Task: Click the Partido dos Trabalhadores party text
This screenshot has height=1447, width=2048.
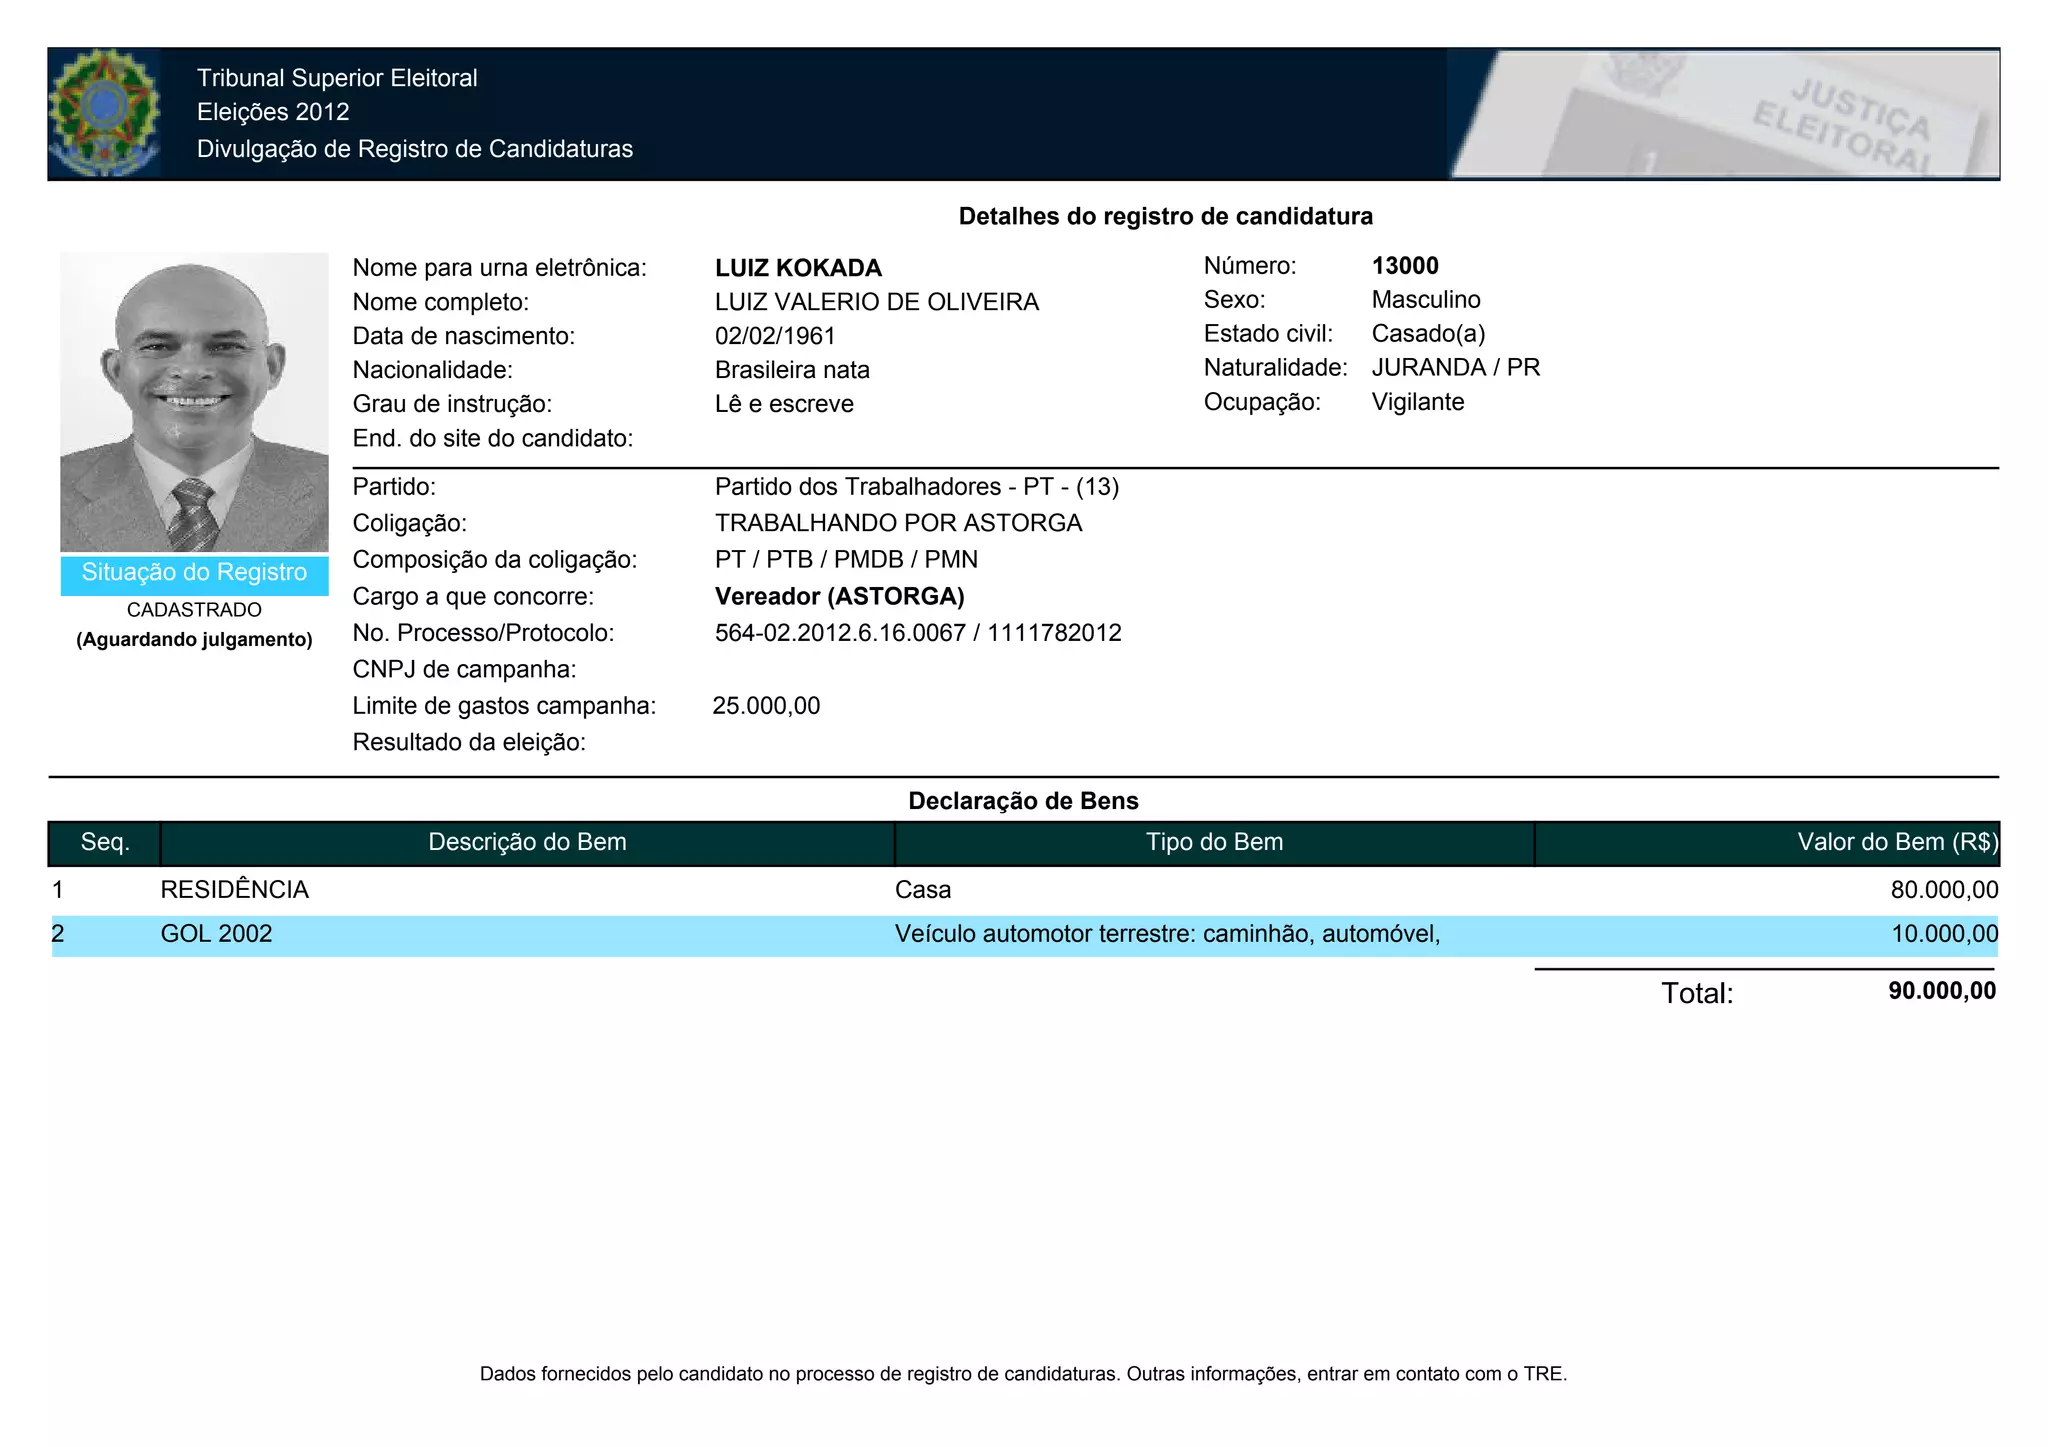Action: tap(916, 487)
